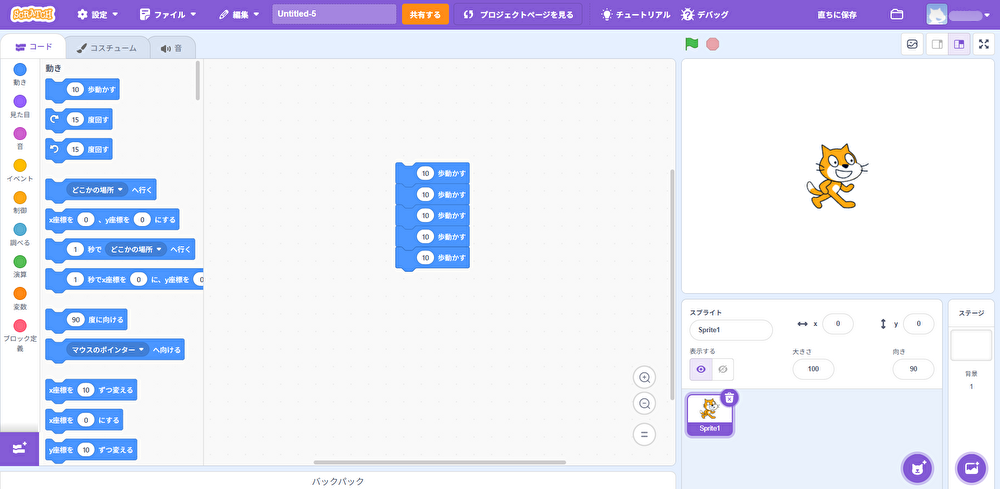Click the add extension button
Viewport: 1000px width, 489px height.
coord(19,448)
